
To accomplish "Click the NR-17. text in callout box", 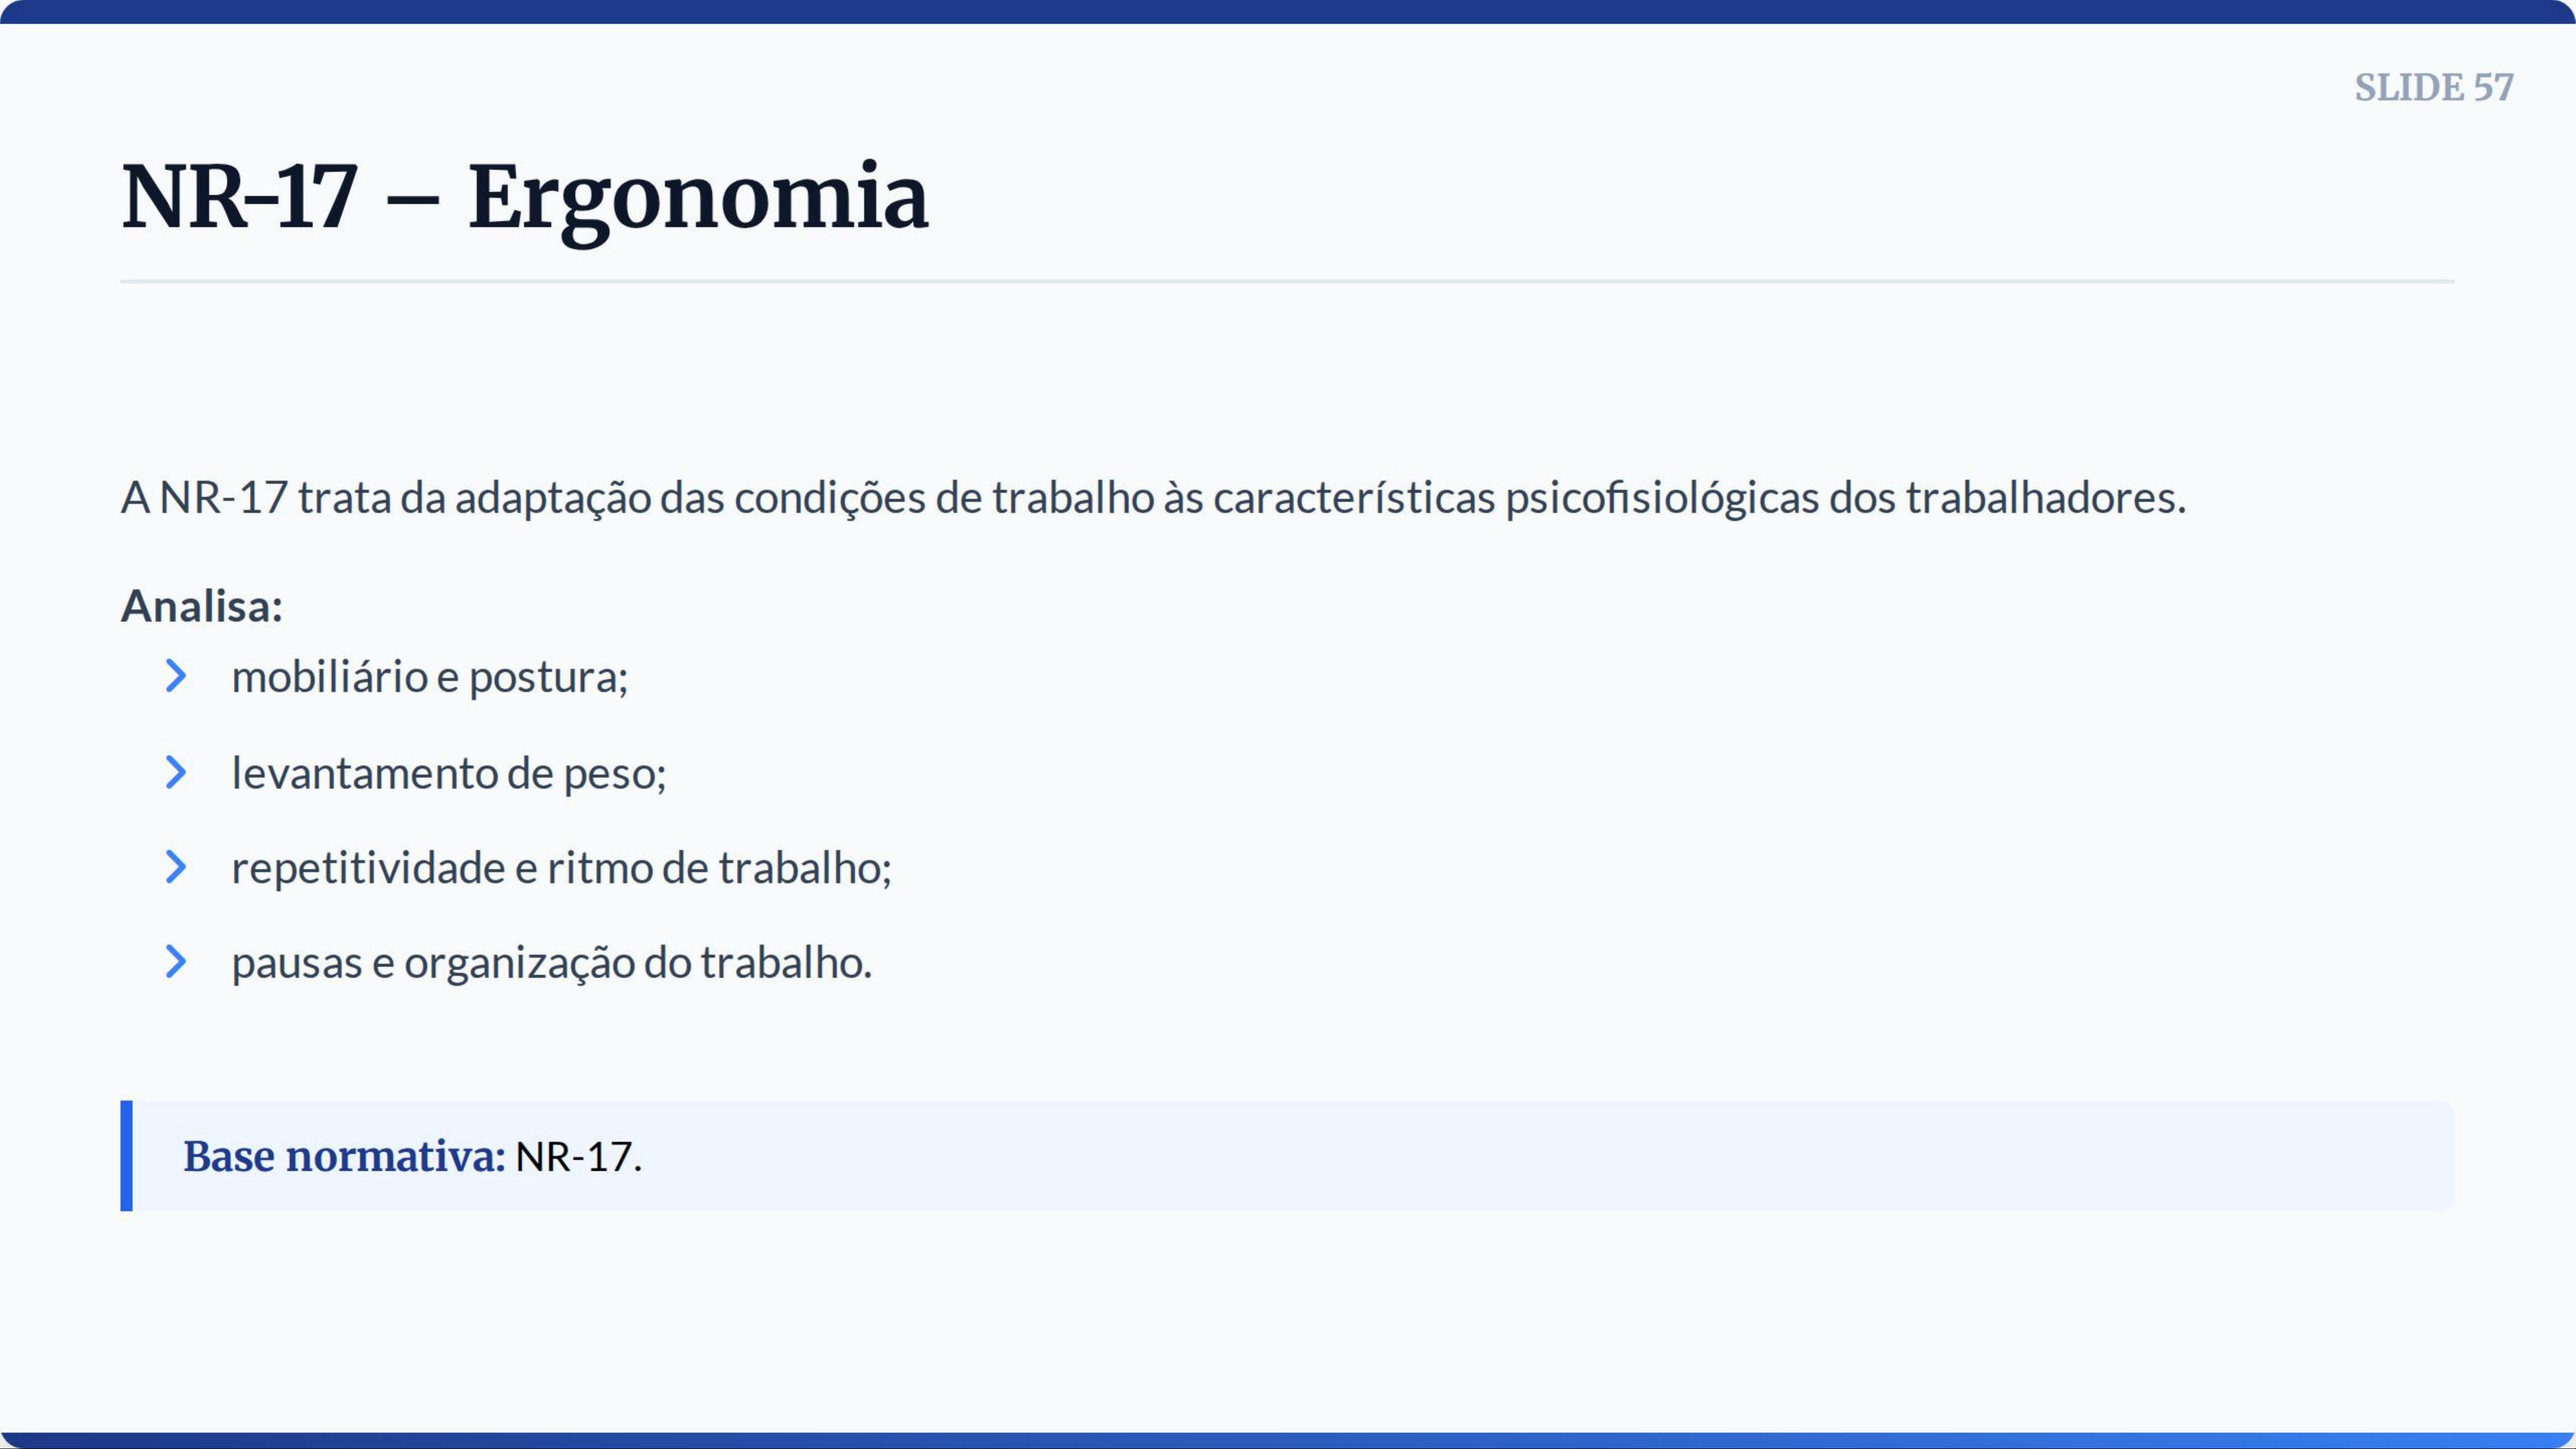I will point(578,1157).
